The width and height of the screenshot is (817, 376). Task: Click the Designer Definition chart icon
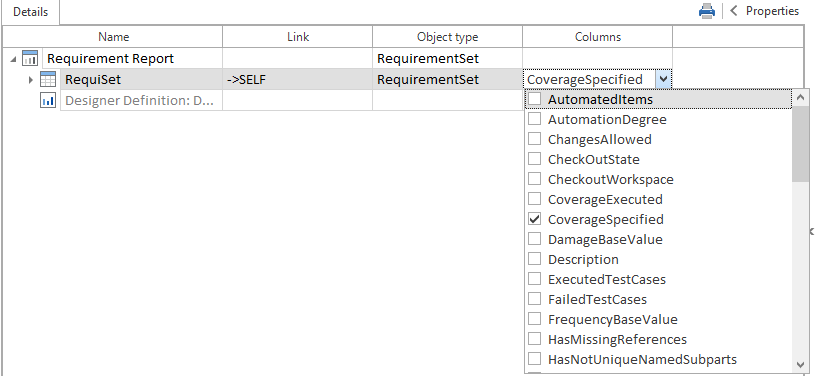(48, 101)
